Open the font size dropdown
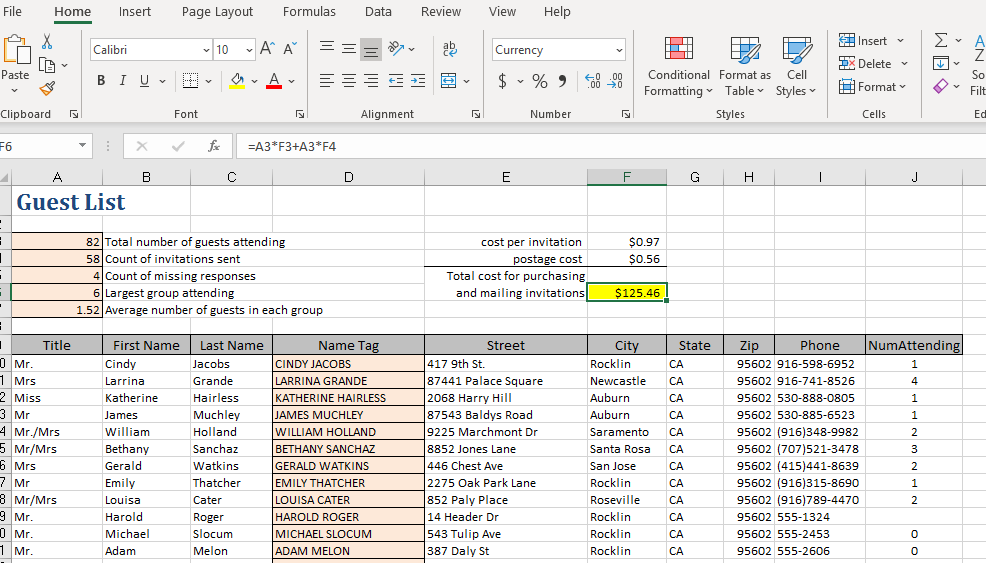This screenshot has width=986, height=563. coord(249,50)
